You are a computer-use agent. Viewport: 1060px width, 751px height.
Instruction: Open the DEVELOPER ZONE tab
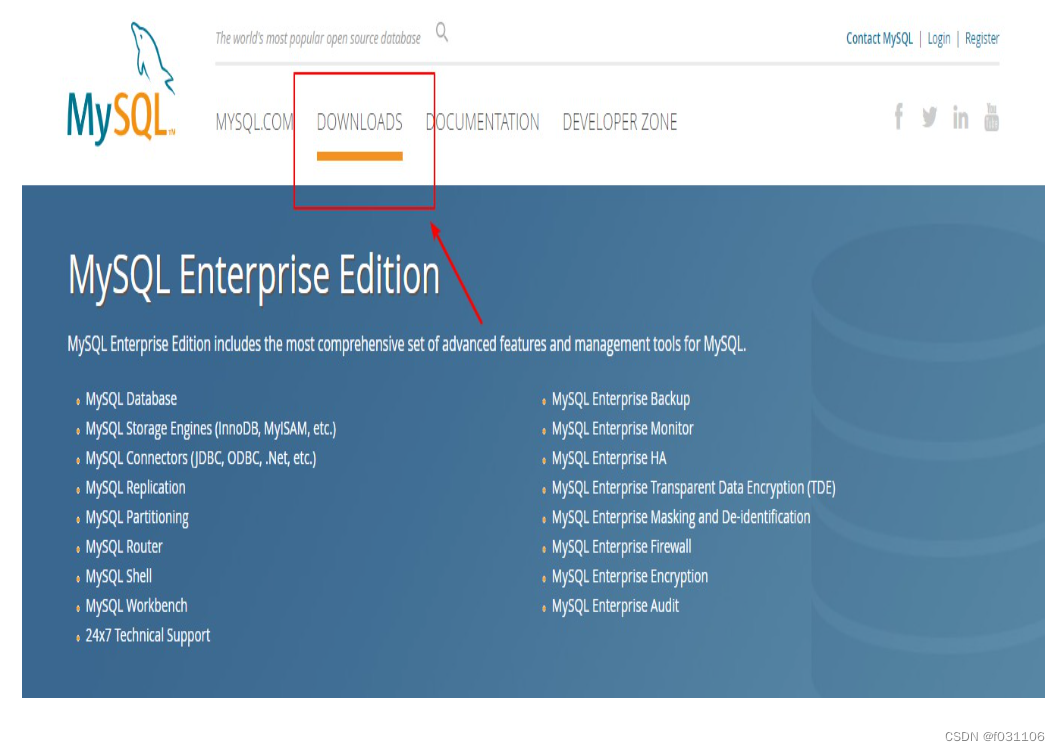620,122
